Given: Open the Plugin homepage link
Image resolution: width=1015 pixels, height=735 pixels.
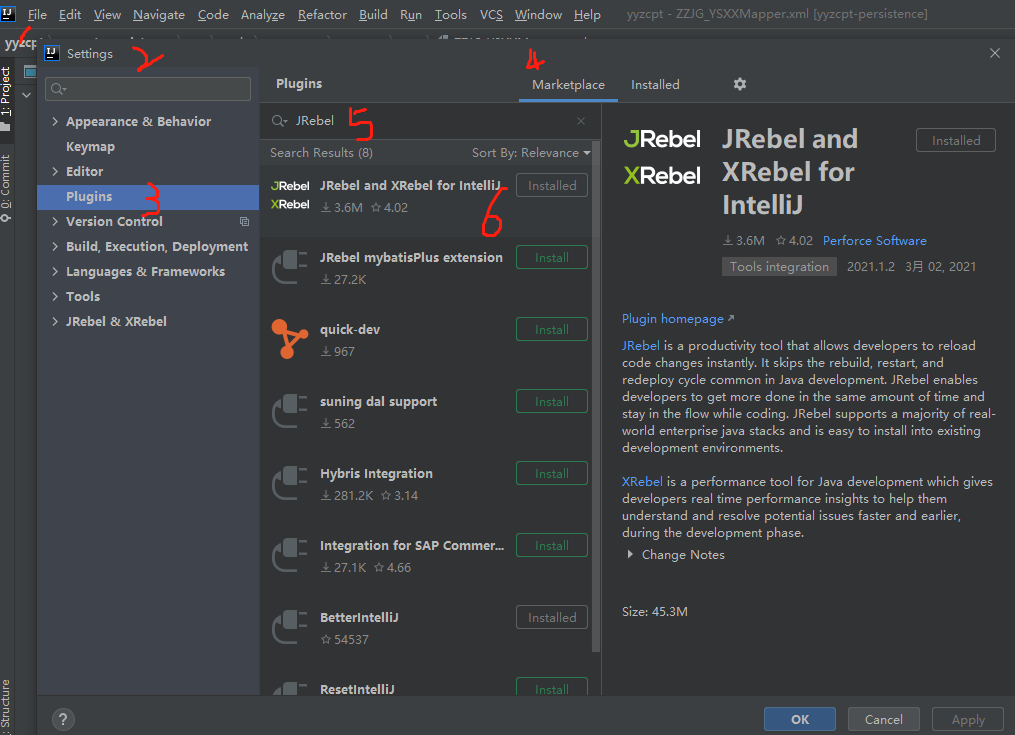Looking at the screenshot, I should [x=672, y=318].
